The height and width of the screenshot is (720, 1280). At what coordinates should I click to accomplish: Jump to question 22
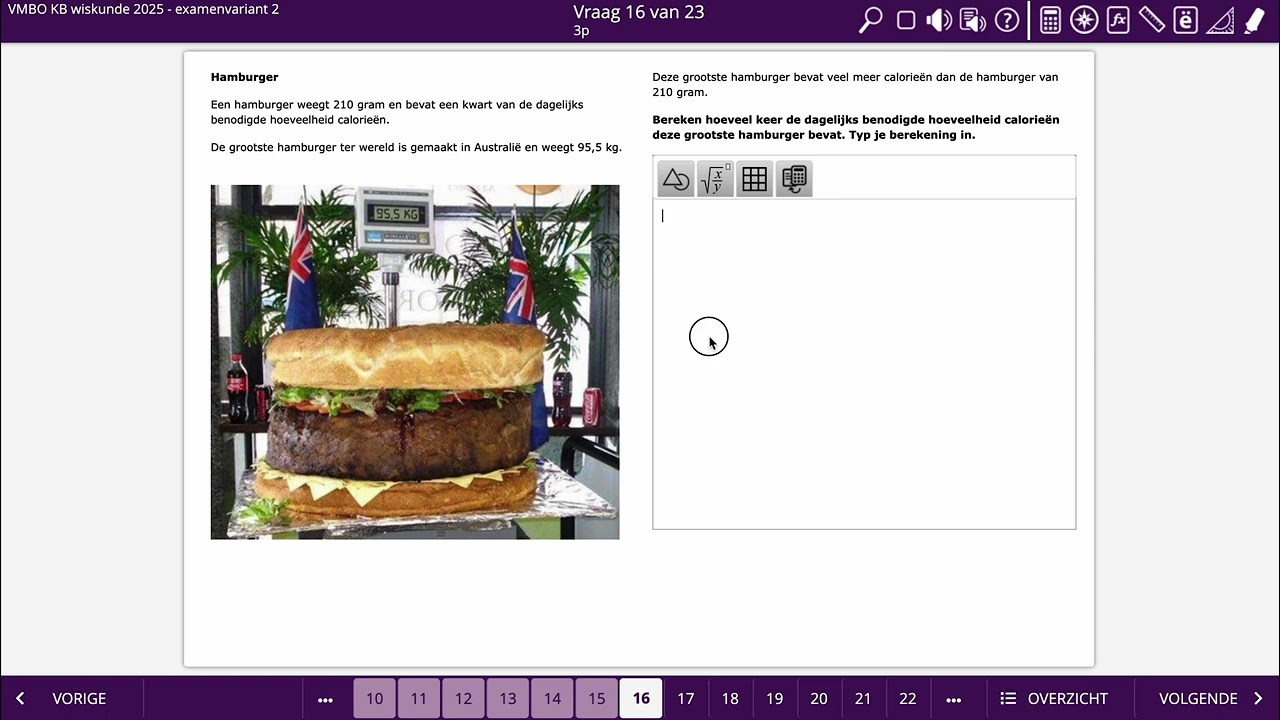(908, 699)
